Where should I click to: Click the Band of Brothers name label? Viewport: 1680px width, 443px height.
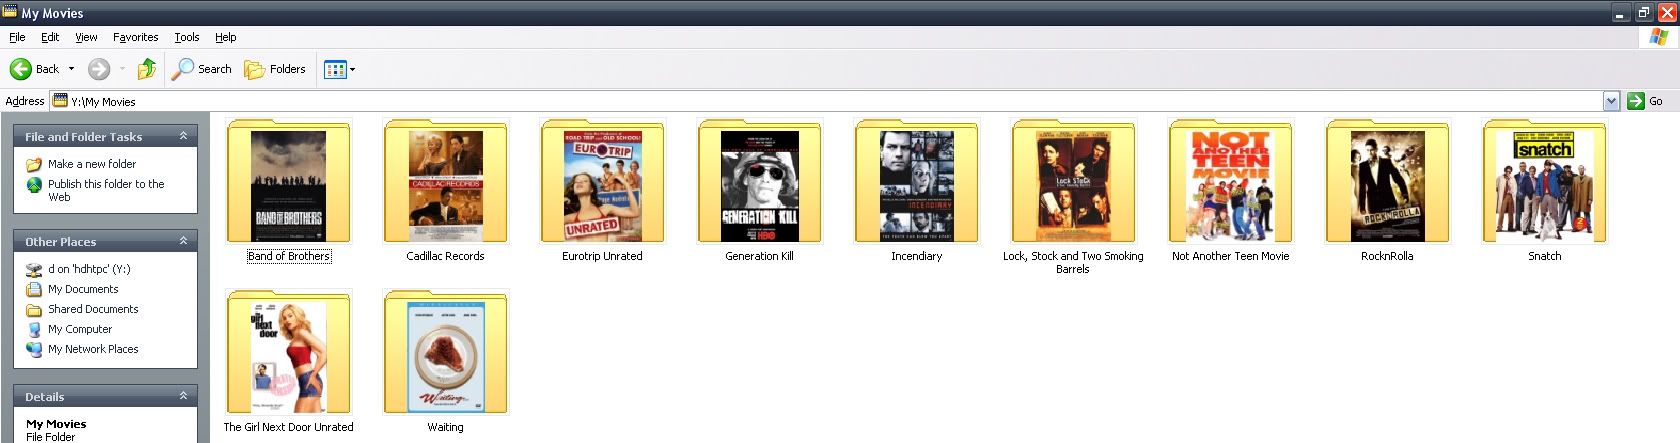(x=288, y=256)
